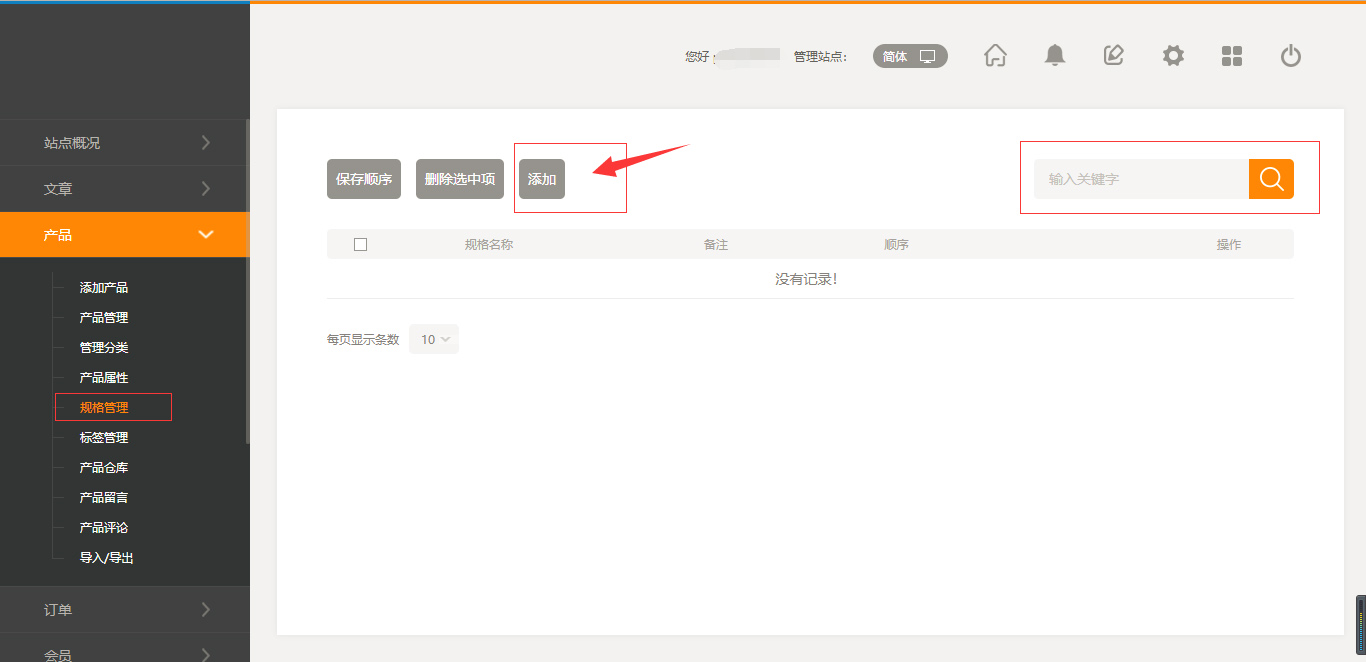Open settings gear icon
The height and width of the screenshot is (662, 1366).
(x=1173, y=56)
